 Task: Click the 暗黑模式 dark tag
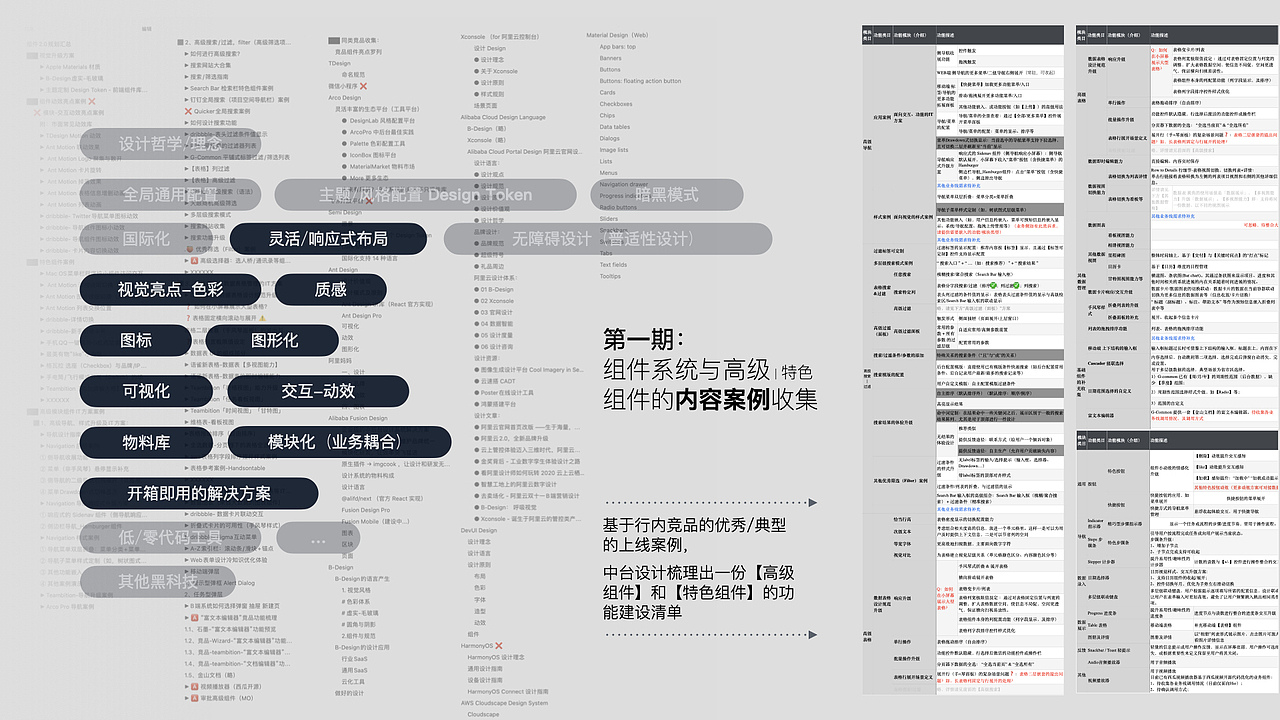point(667,195)
